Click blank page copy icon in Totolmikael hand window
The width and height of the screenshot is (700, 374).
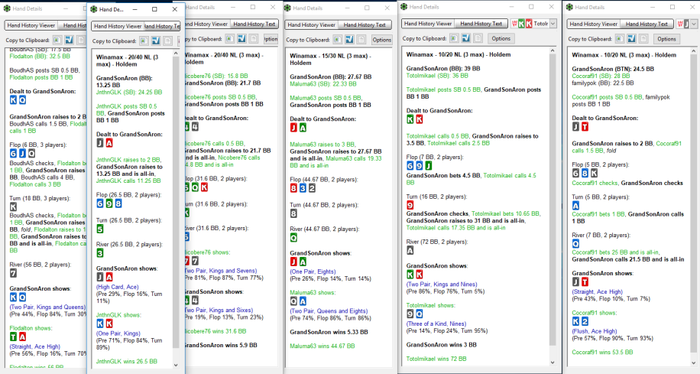[478, 38]
